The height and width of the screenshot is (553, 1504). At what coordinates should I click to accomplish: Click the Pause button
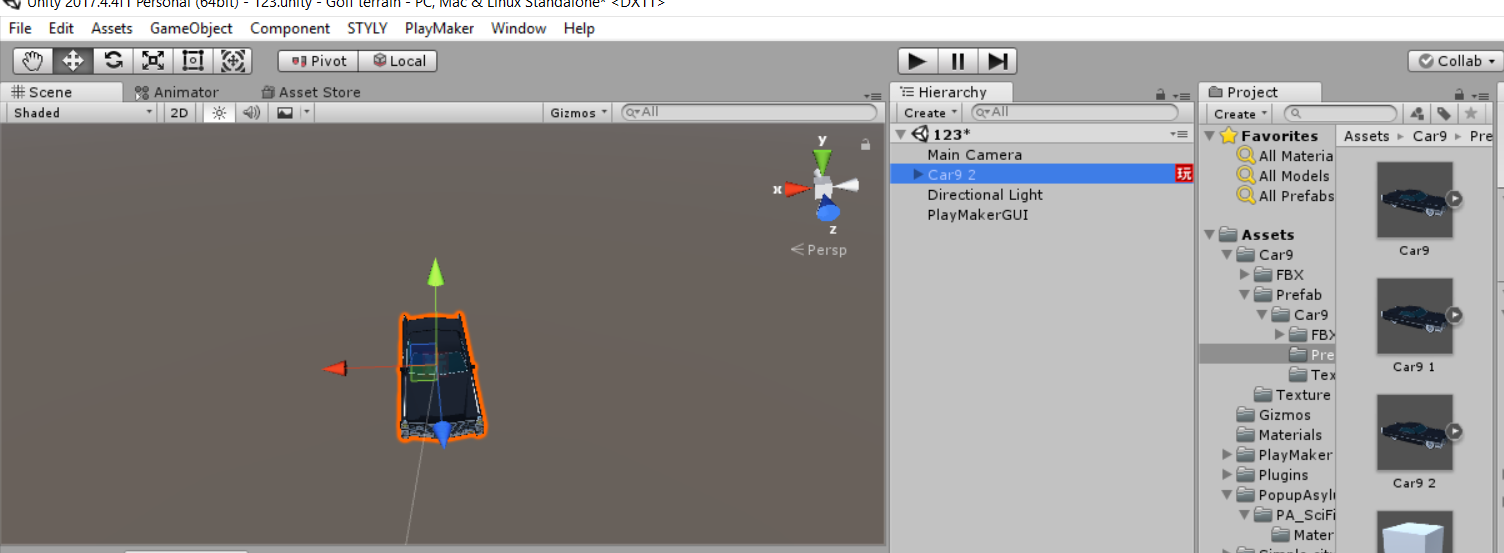pyautogui.click(x=957, y=61)
